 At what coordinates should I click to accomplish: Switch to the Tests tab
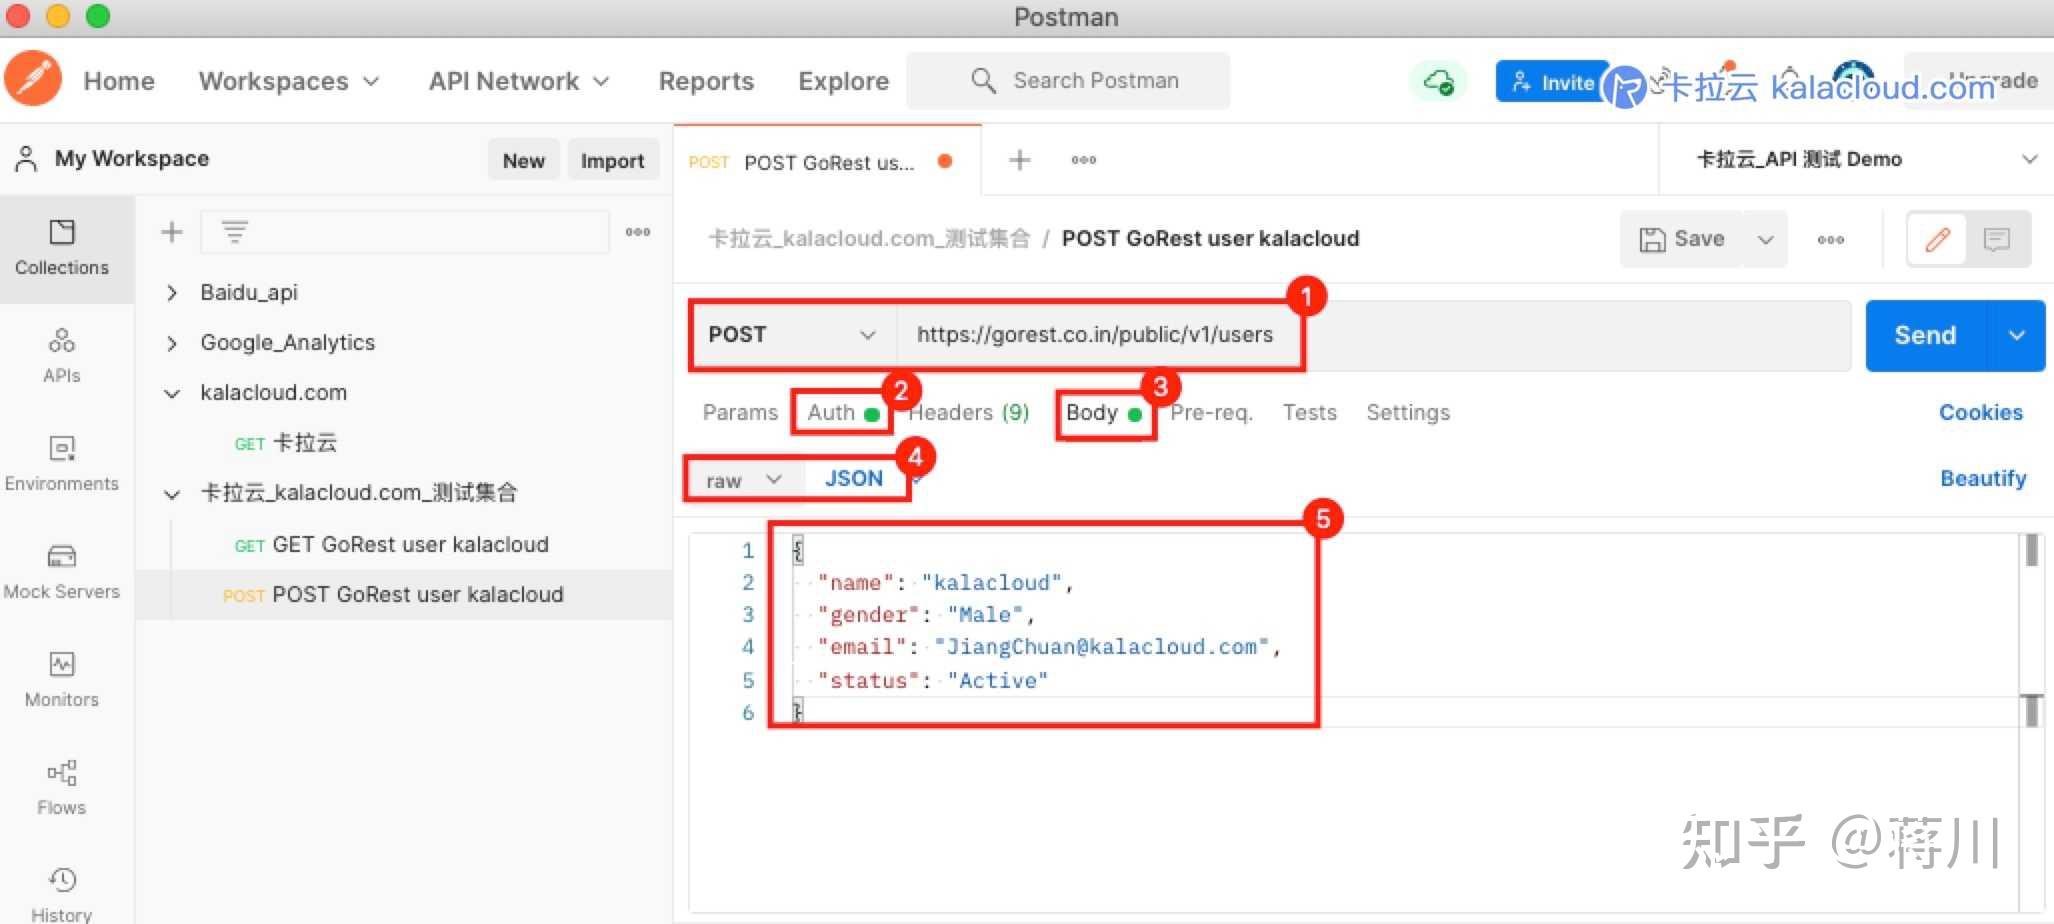point(1309,412)
